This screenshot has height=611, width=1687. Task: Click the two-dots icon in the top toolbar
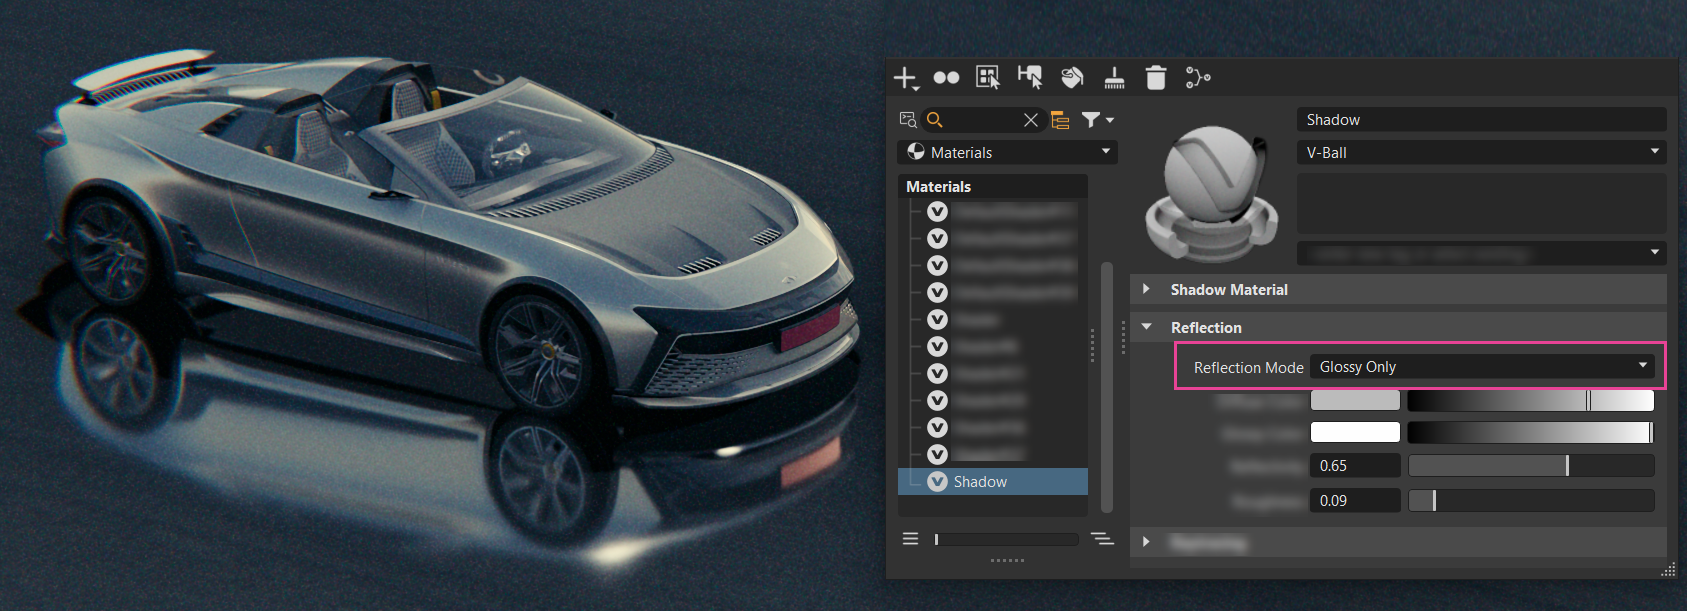click(x=946, y=78)
